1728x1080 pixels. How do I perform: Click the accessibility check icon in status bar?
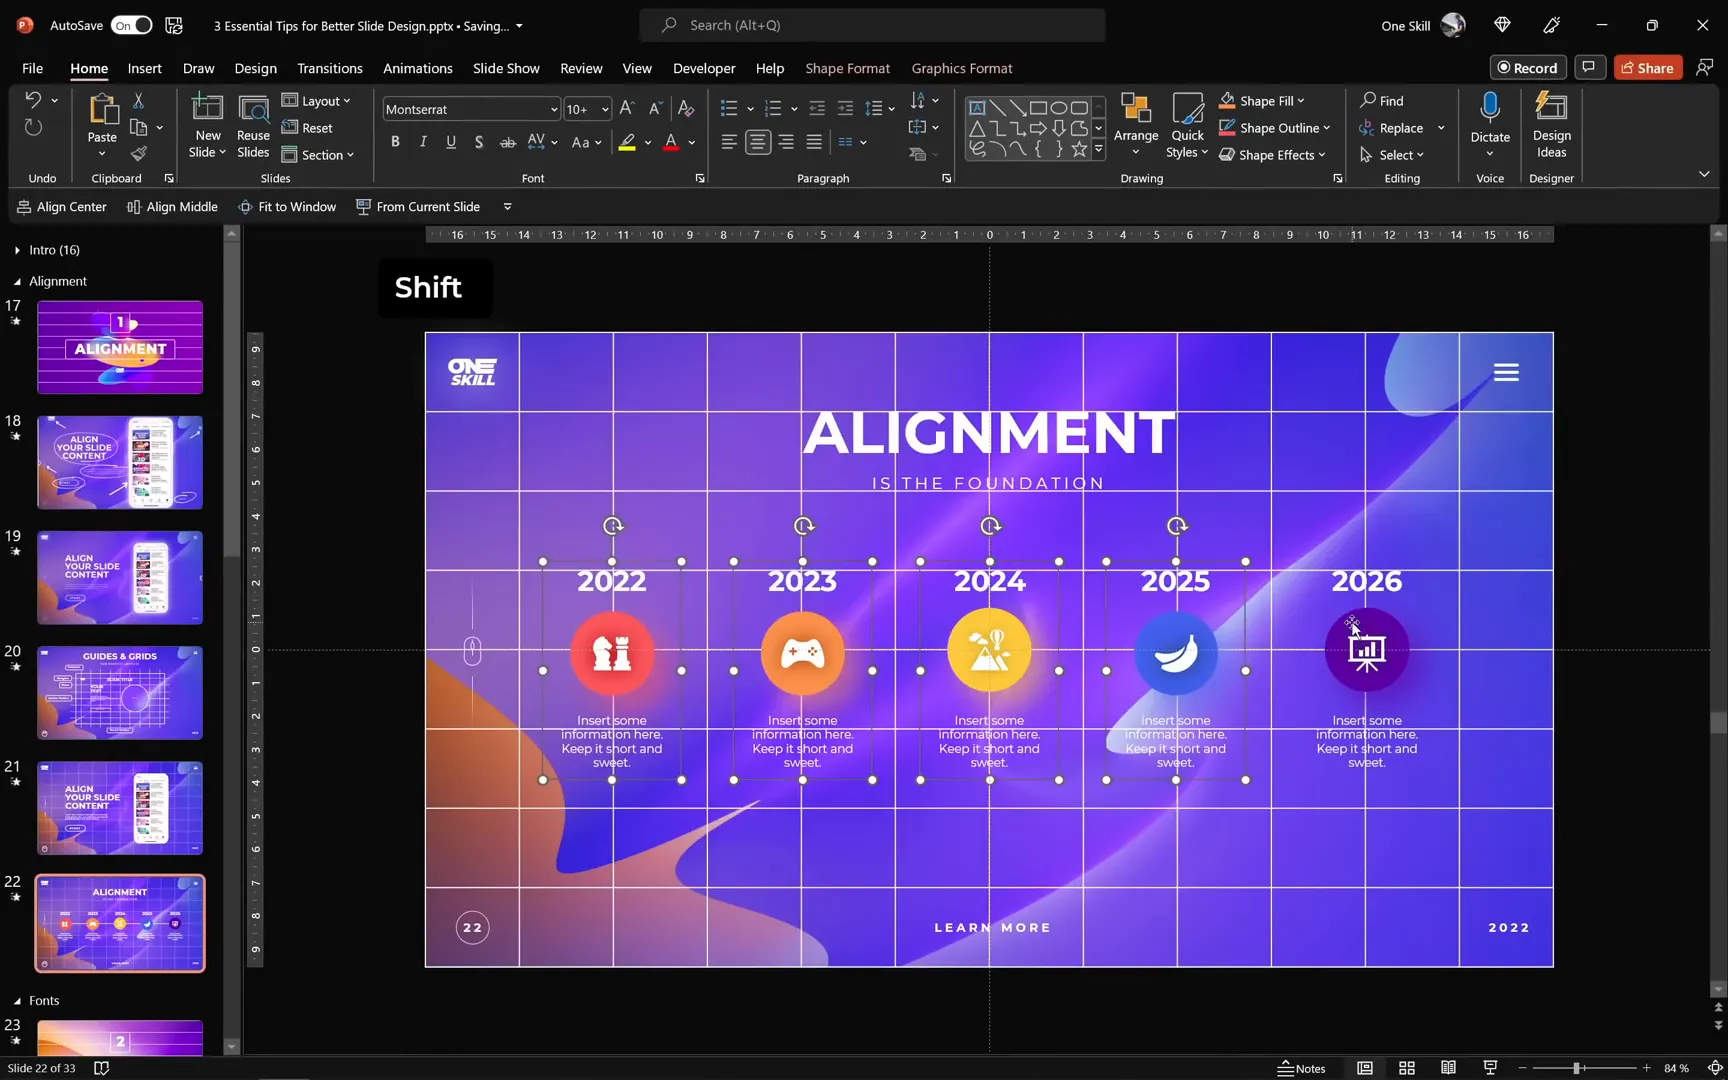point(101,1068)
